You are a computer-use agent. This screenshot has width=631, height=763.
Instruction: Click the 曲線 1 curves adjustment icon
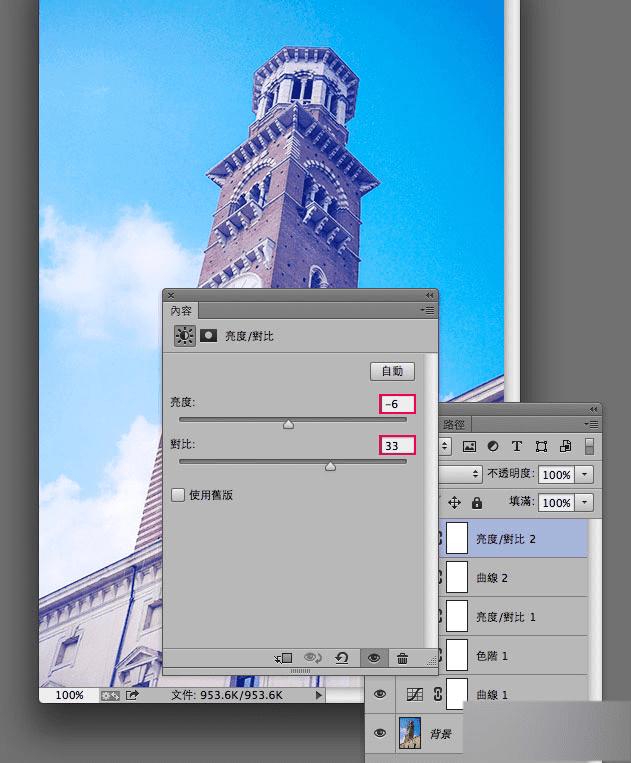(415, 694)
